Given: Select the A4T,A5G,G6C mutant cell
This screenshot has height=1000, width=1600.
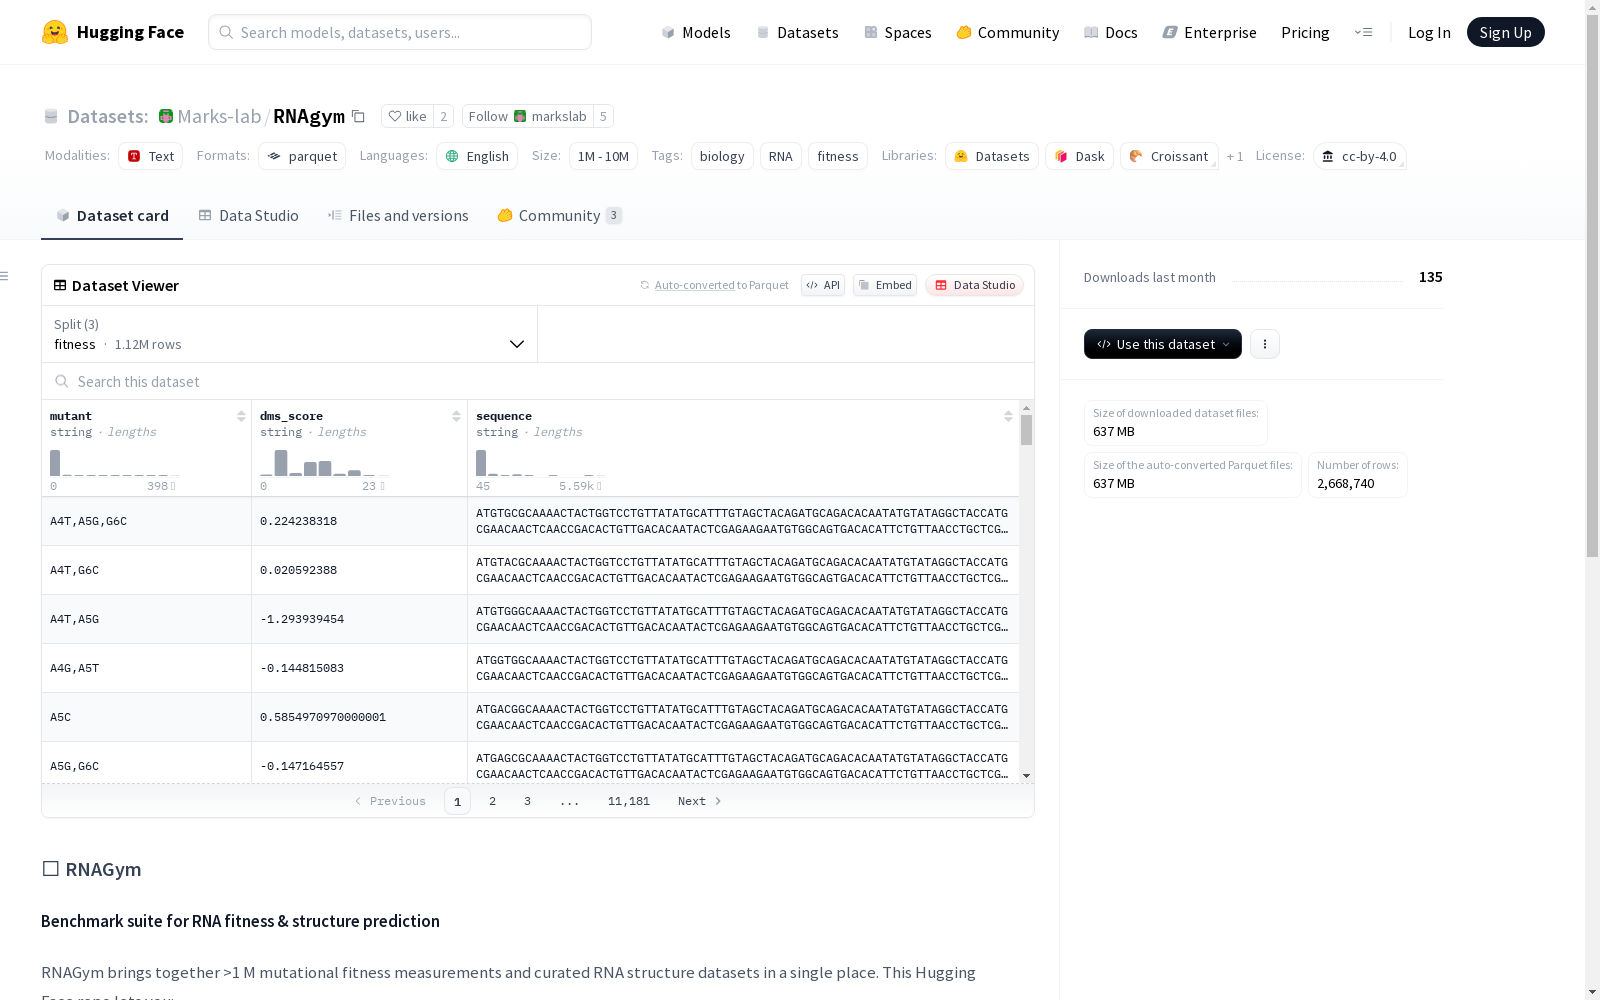Looking at the screenshot, I should (x=146, y=521).
